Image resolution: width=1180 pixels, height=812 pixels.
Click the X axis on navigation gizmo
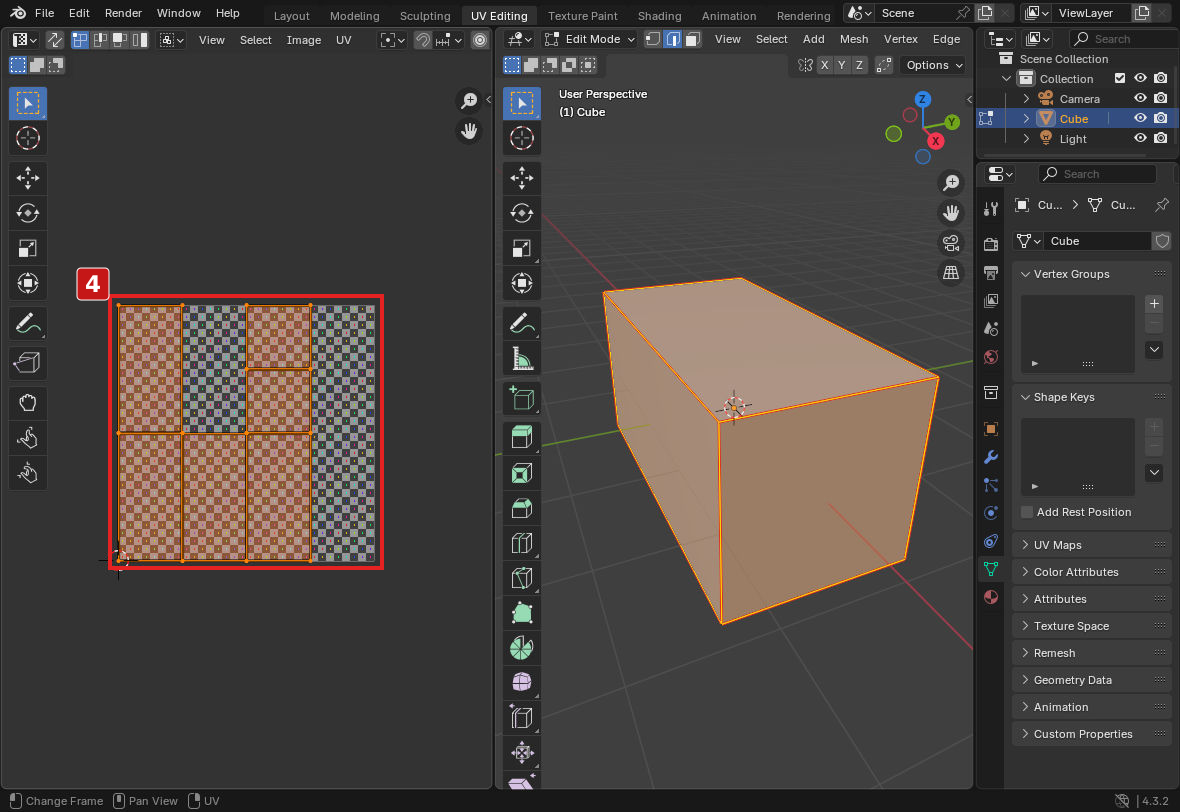pos(935,141)
